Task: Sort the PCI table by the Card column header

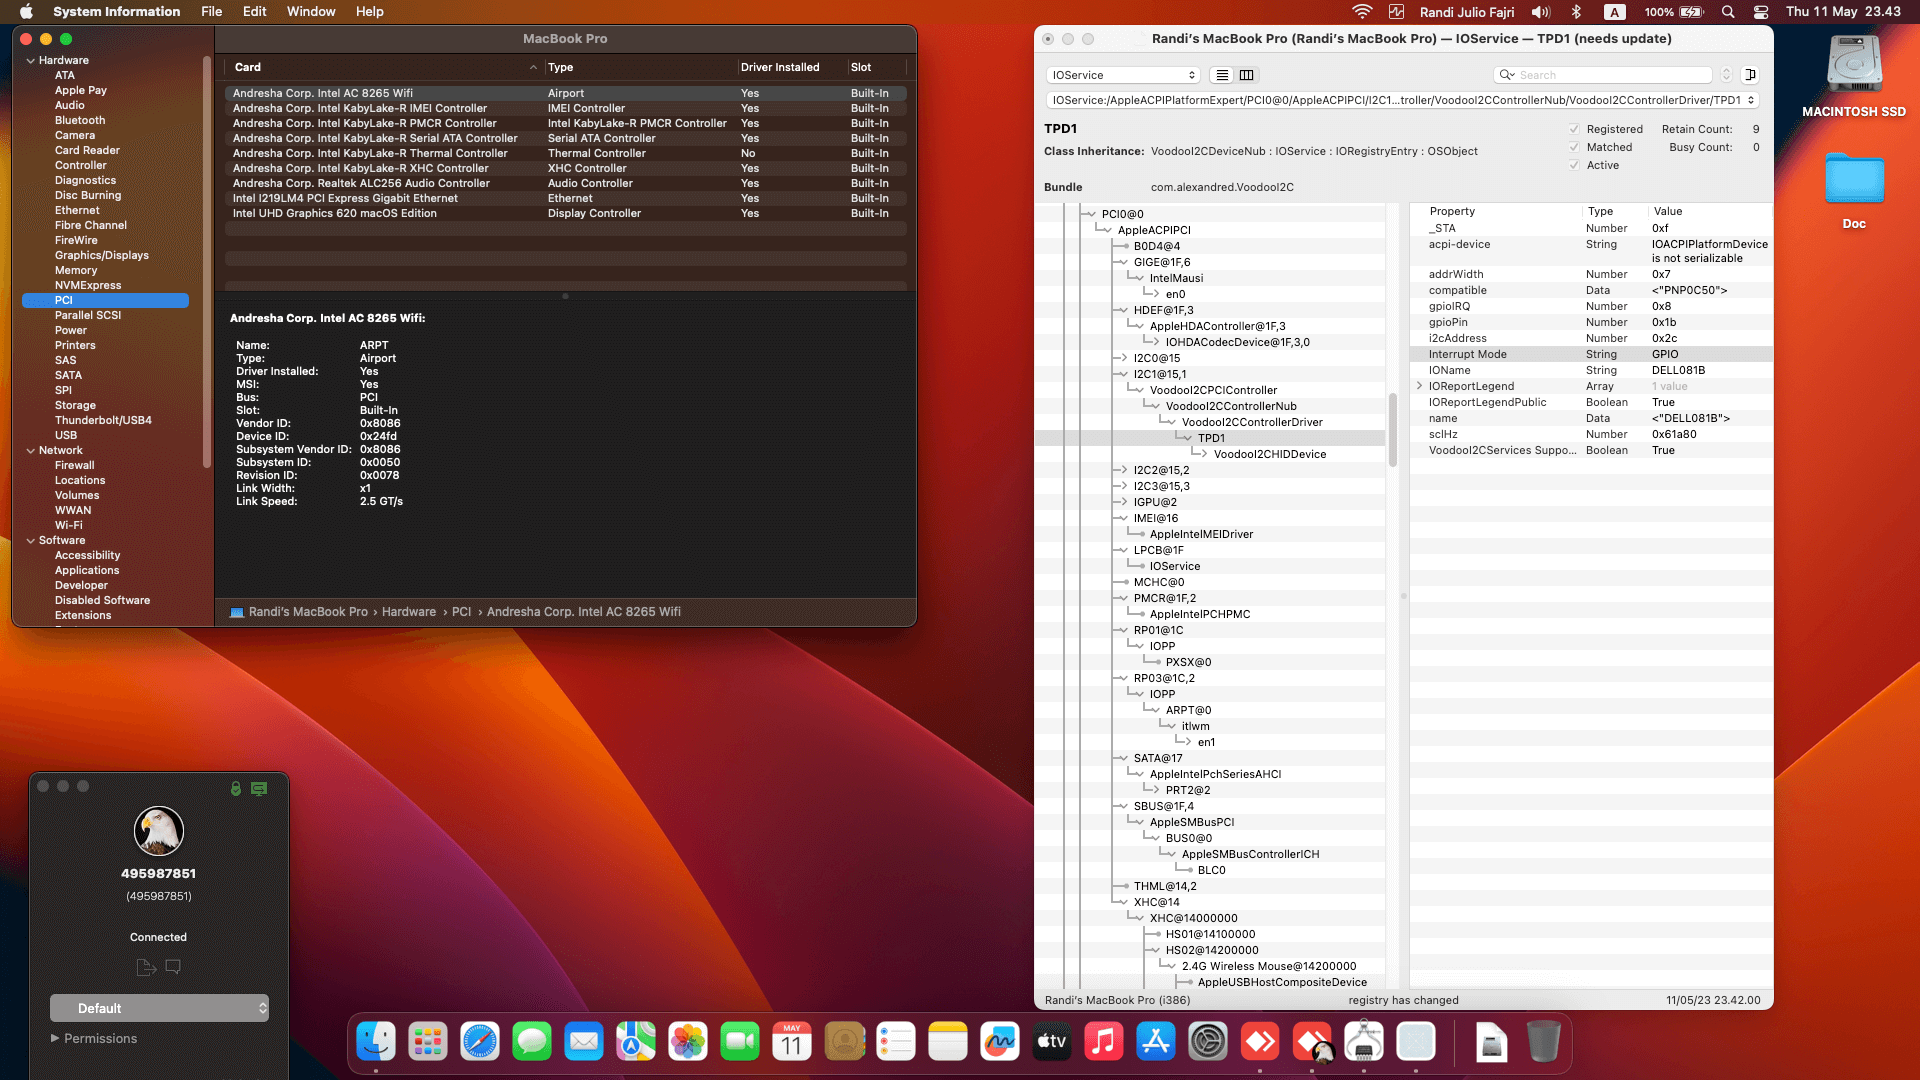Action: (x=384, y=68)
